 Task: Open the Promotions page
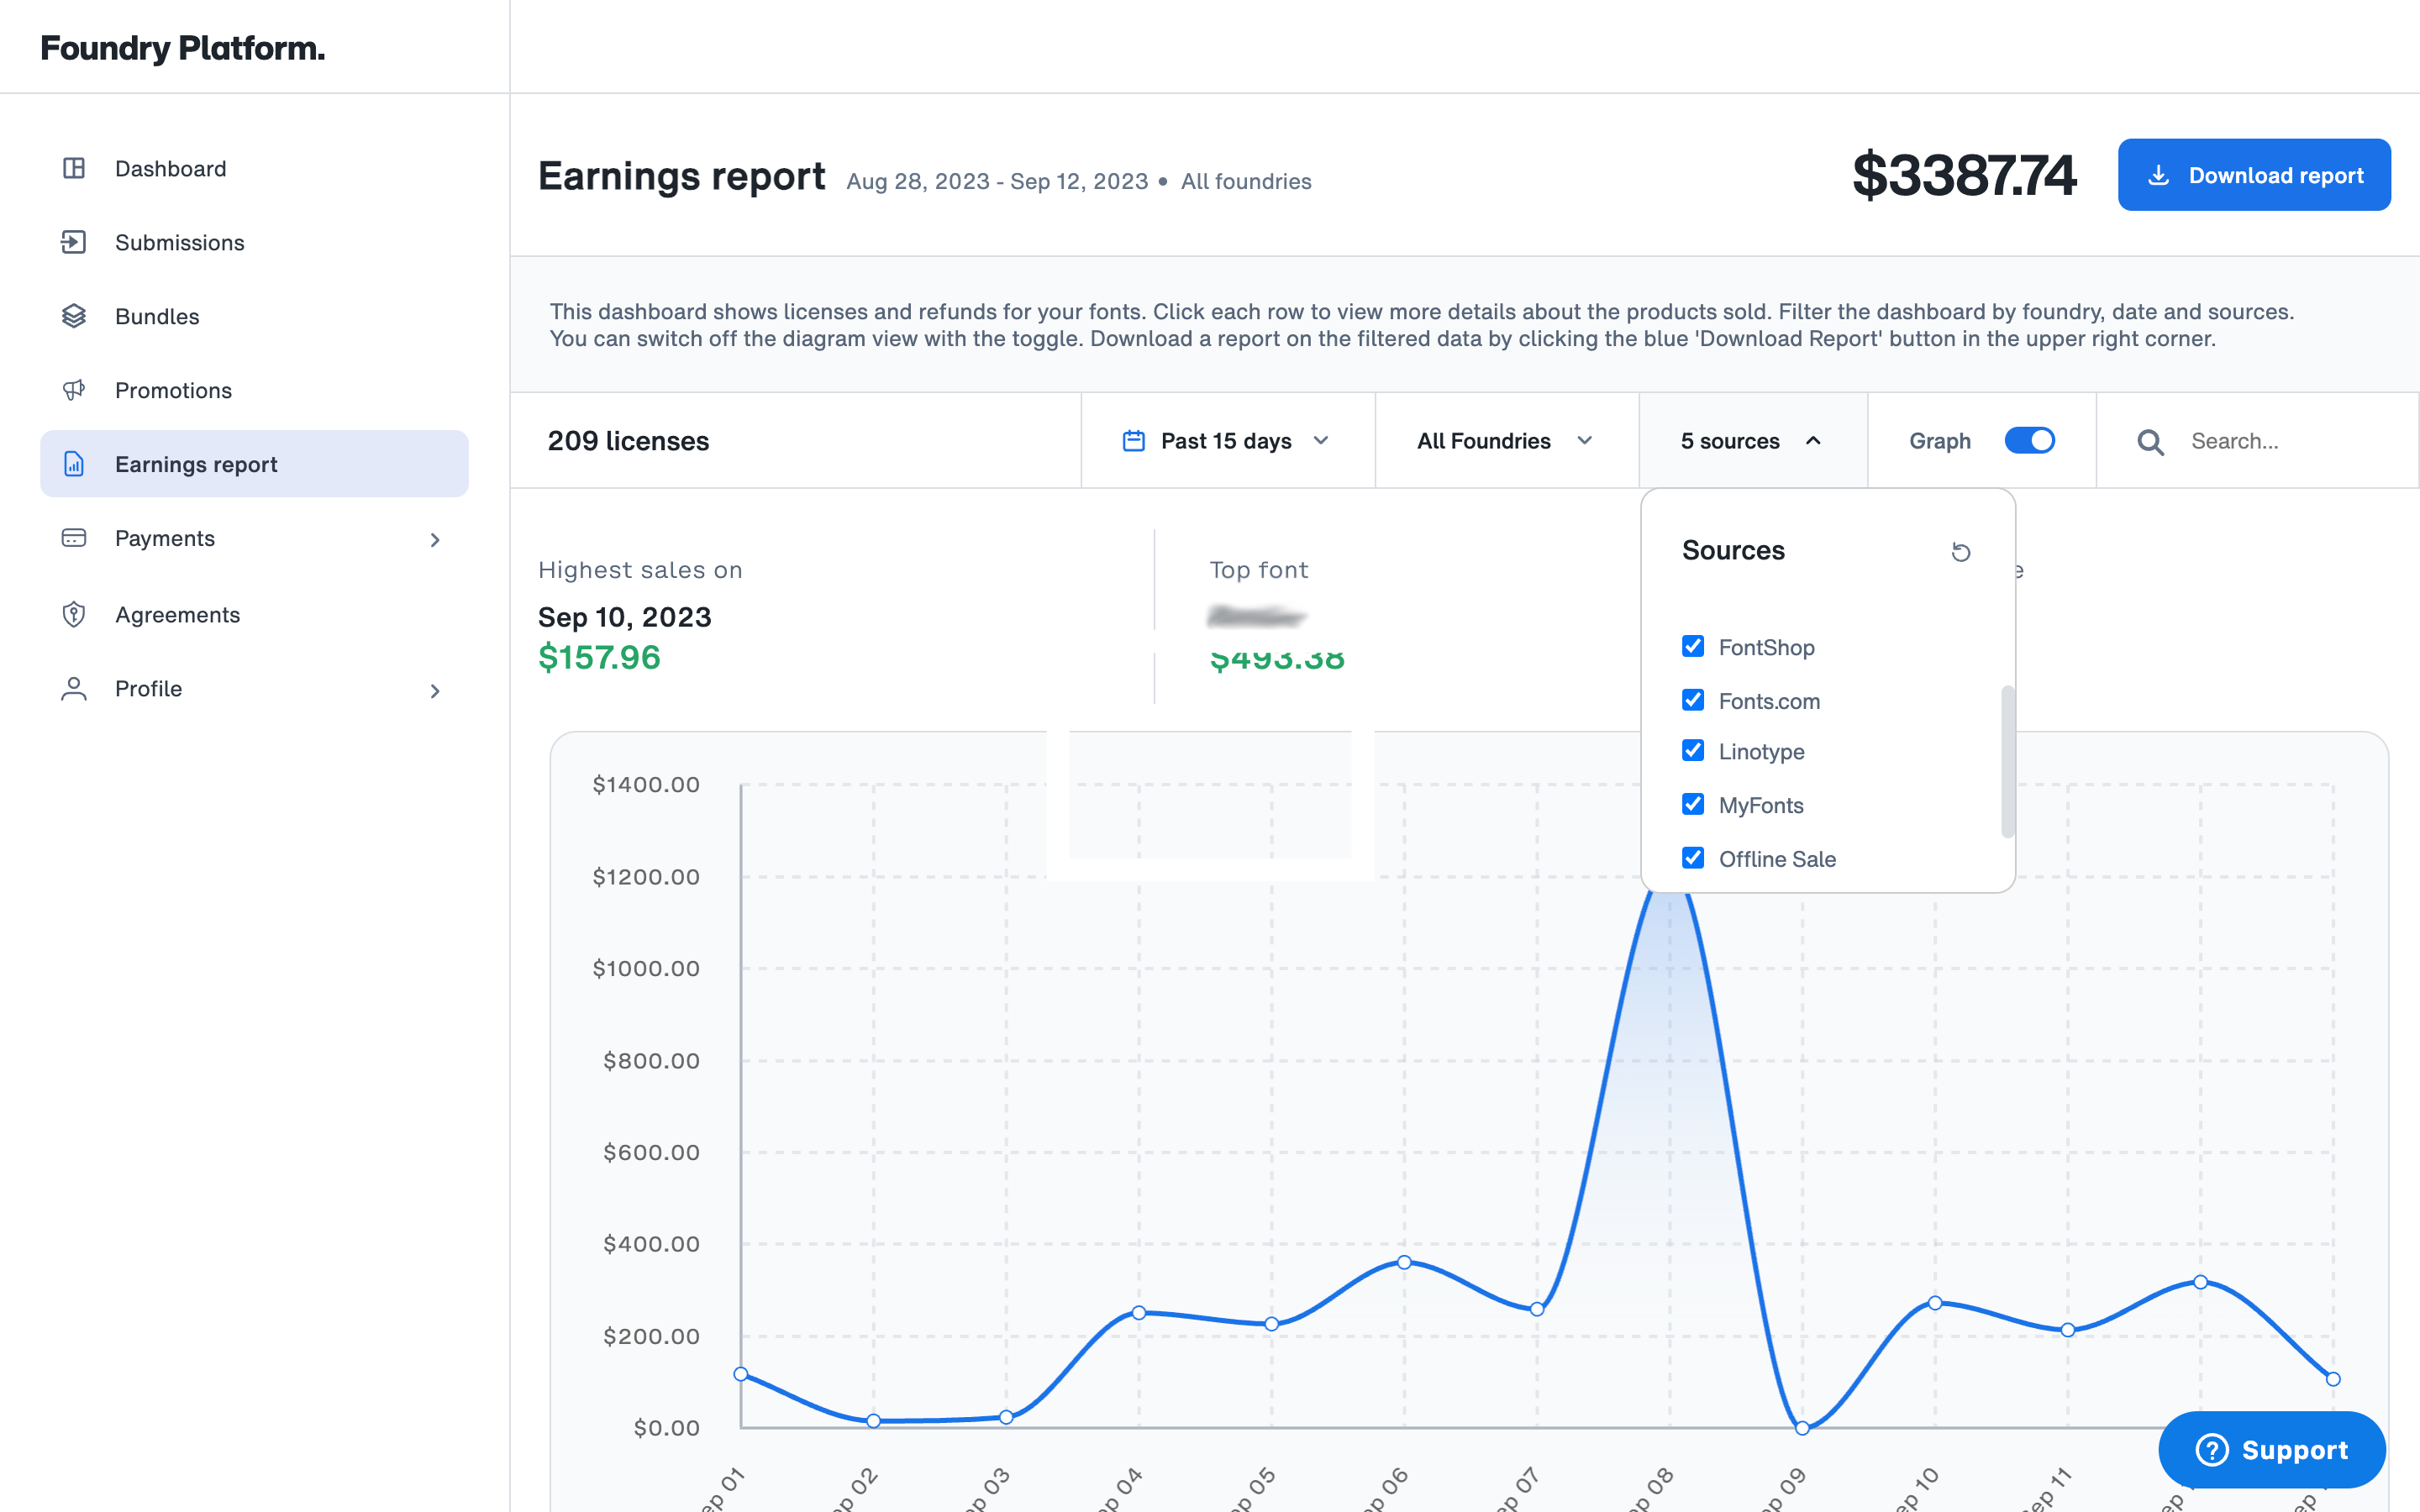point(254,390)
